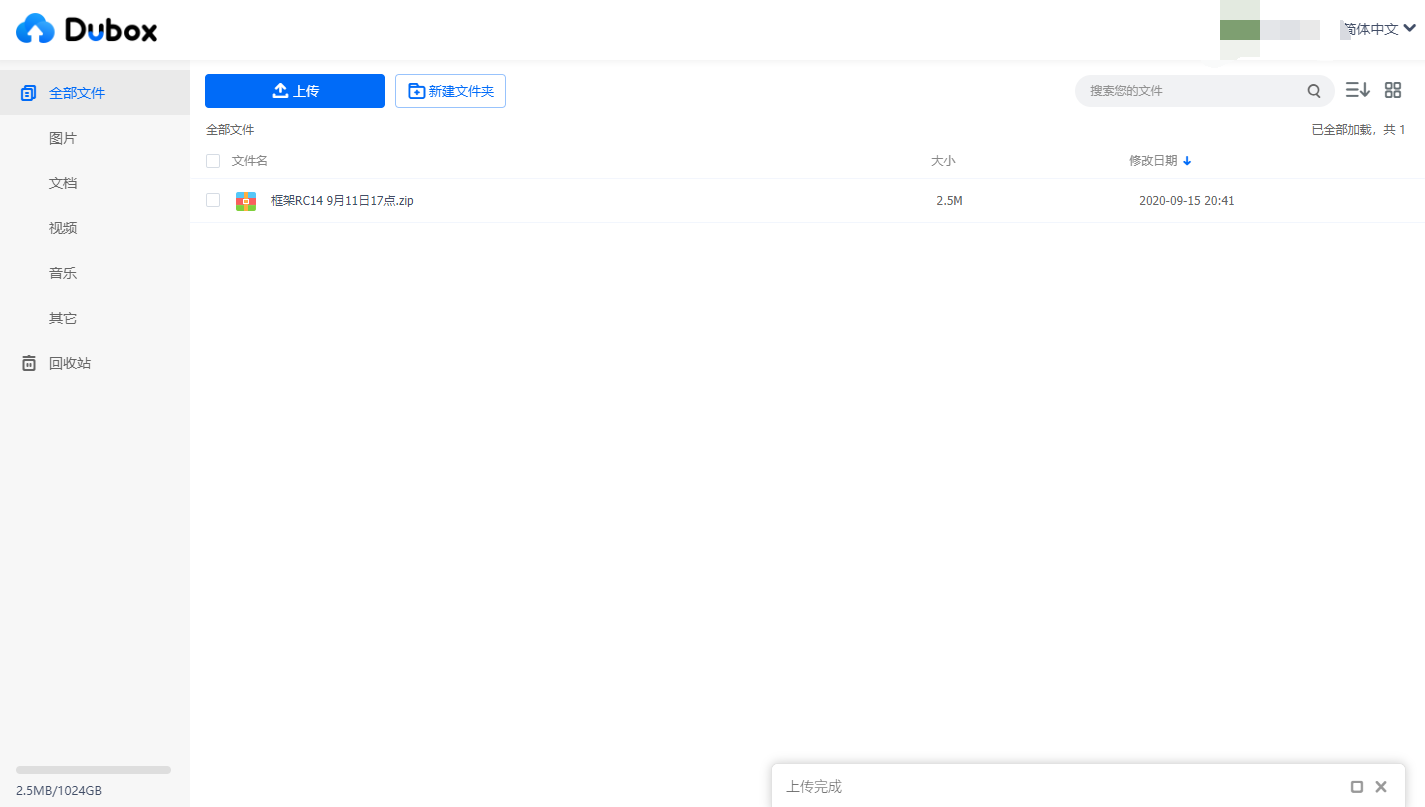
Task: Toggle the select-all checkbox beside 文件名
Action: (213, 161)
